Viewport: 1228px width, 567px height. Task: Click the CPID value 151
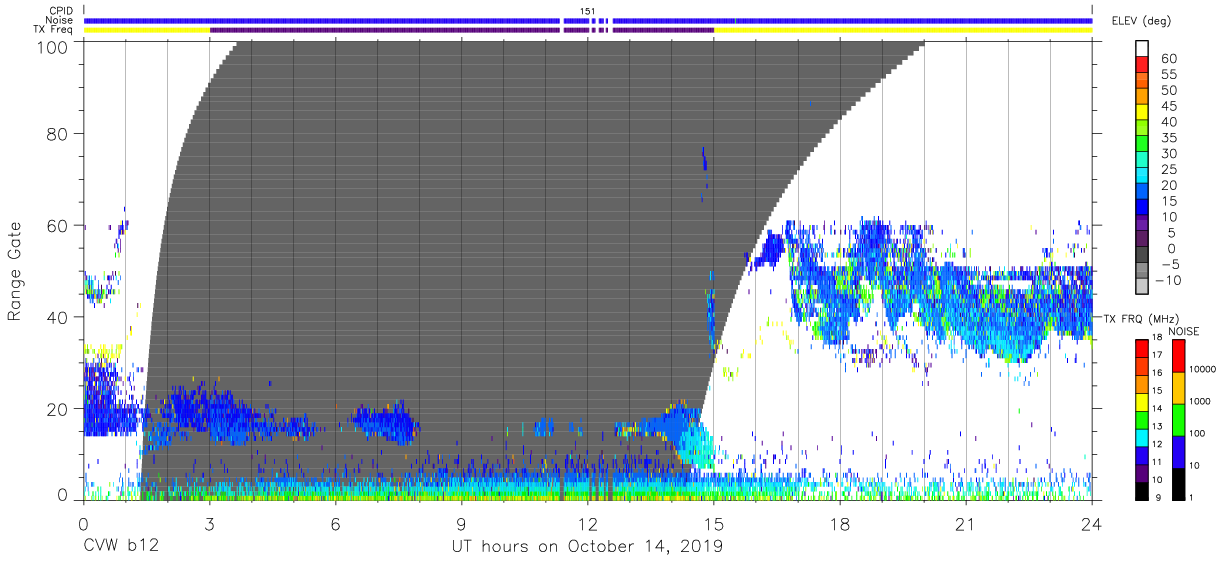click(x=588, y=11)
